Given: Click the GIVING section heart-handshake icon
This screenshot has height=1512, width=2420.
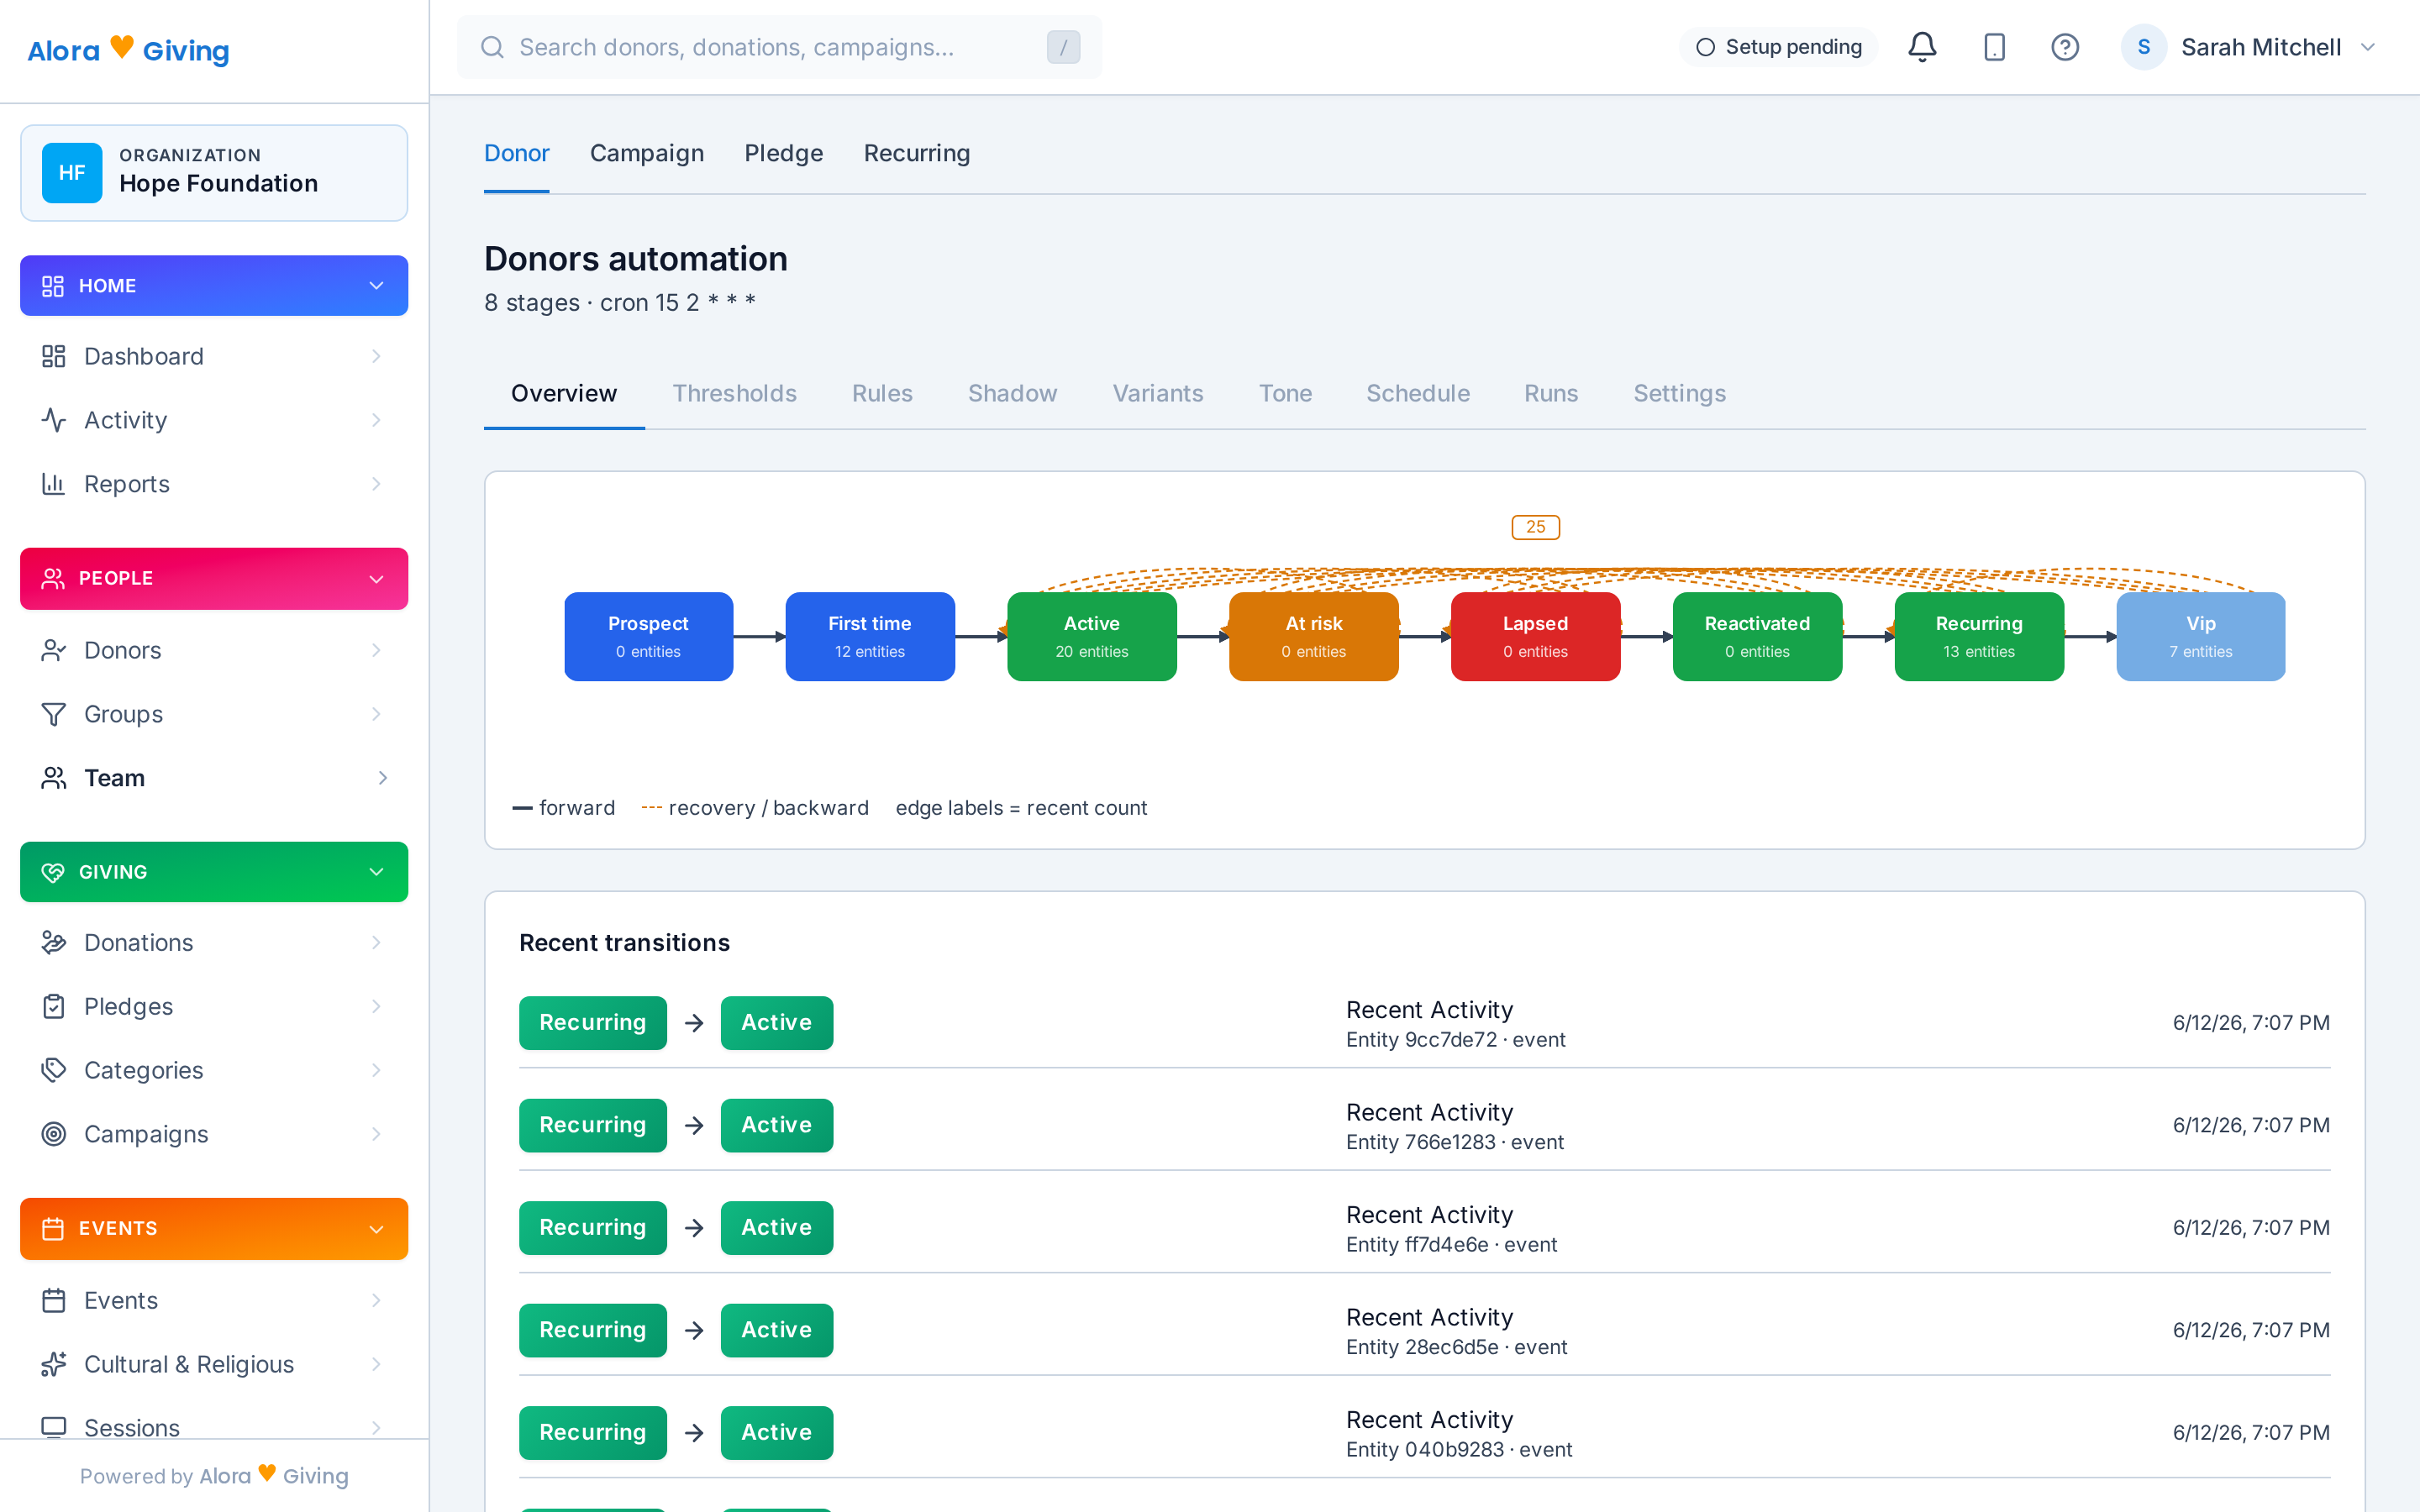Looking at the screenshot, I should 53,872.
